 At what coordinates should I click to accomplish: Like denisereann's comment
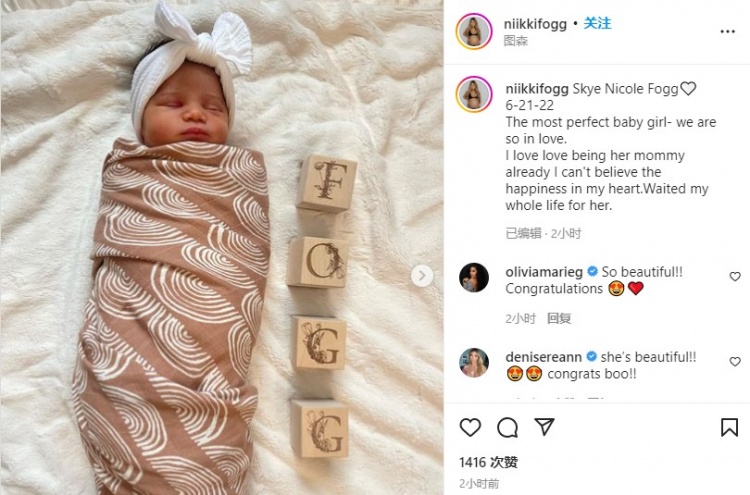click(735, 362)
